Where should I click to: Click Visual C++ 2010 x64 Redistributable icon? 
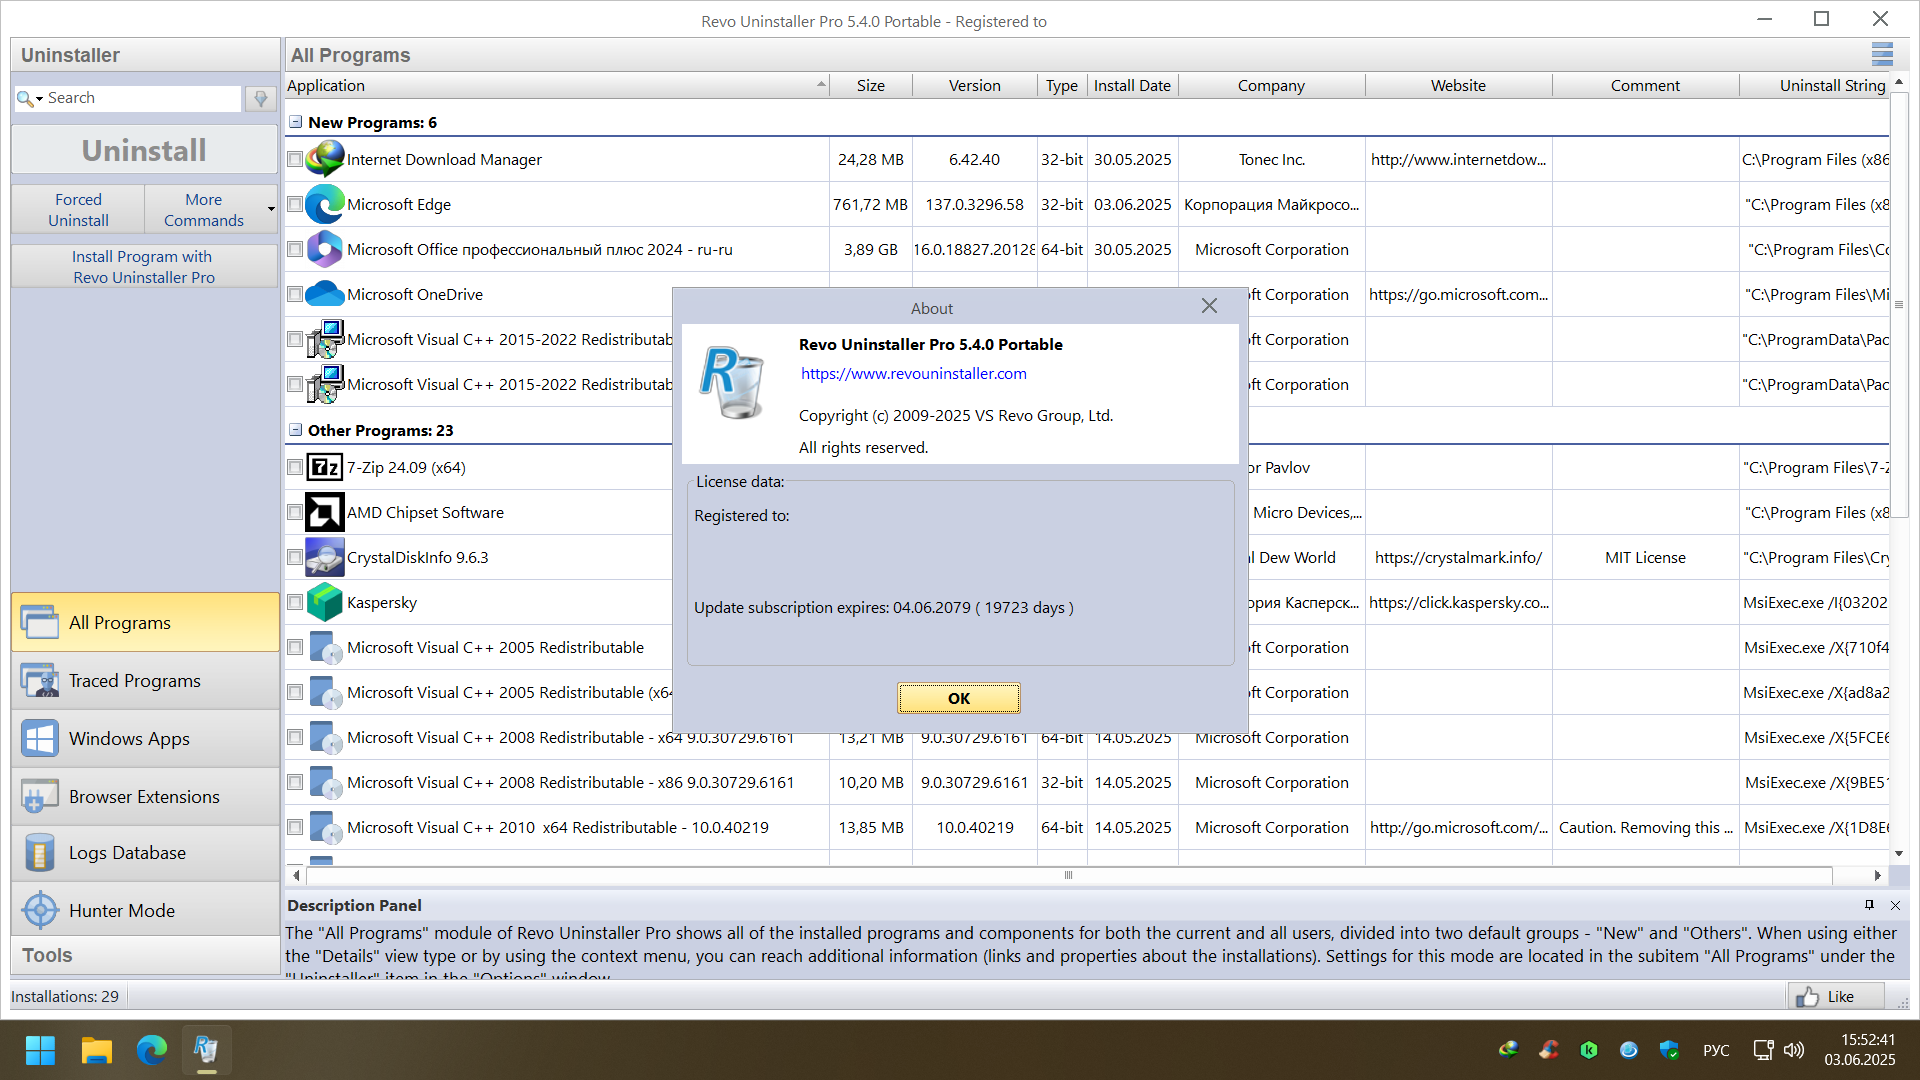(x=325, y=827)
